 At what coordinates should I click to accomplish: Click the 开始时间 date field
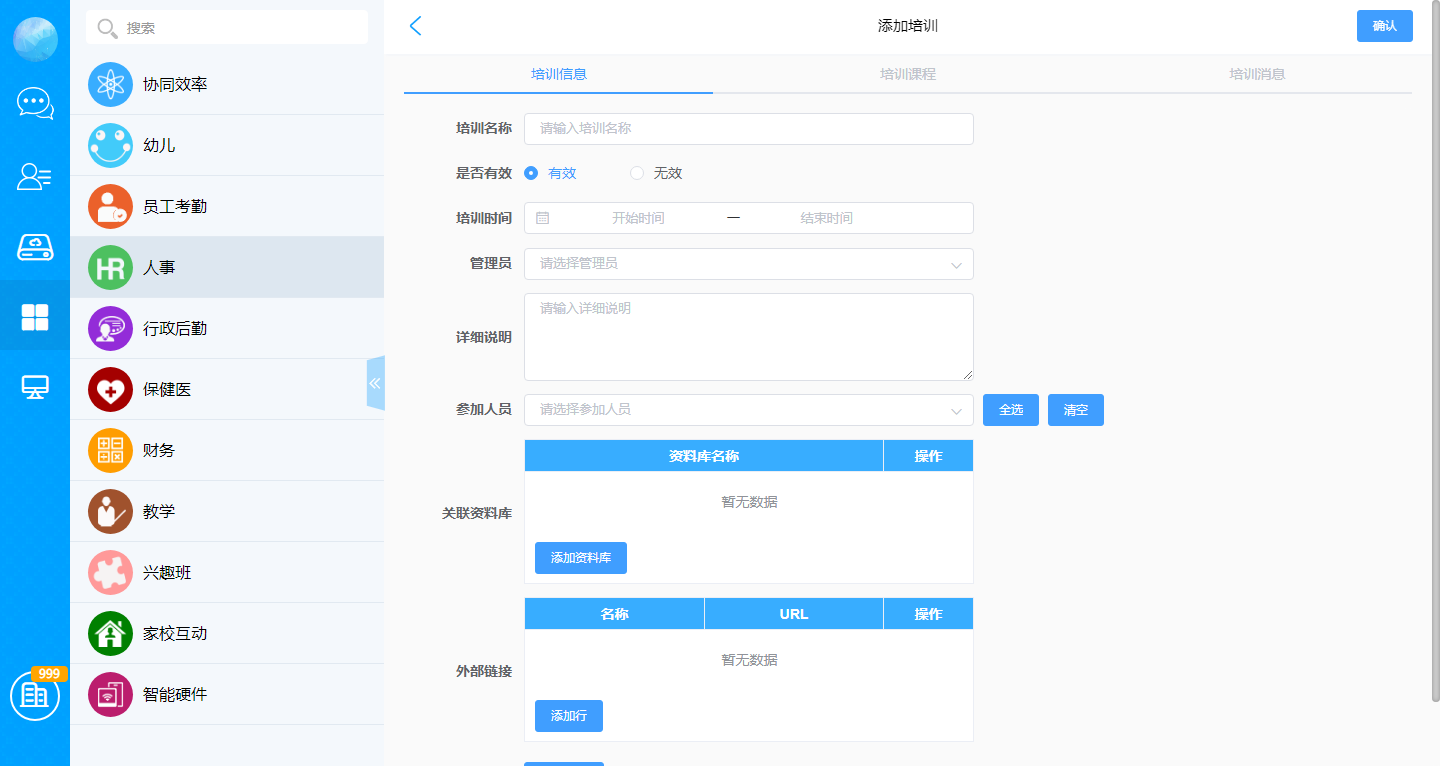638,218
